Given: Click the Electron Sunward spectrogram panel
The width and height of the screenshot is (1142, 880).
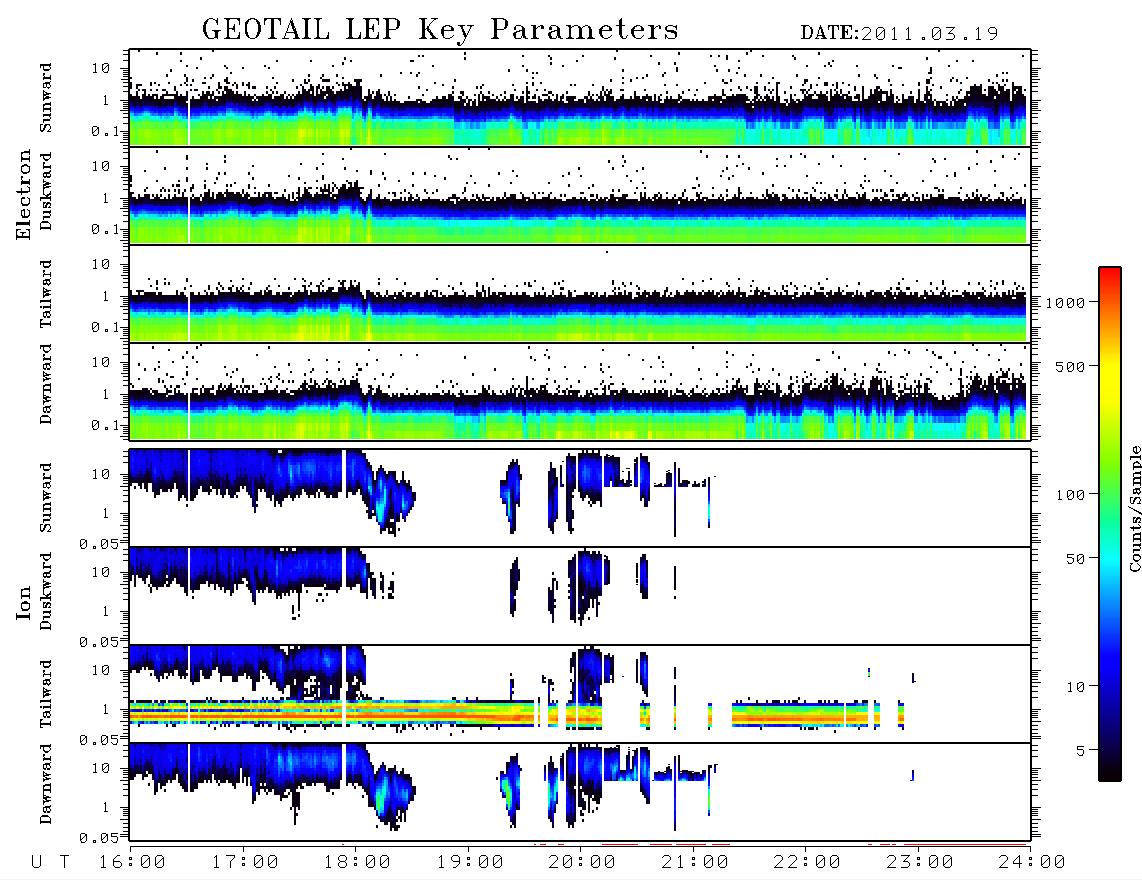Looking at the screenshot, I should click(580, 98).
